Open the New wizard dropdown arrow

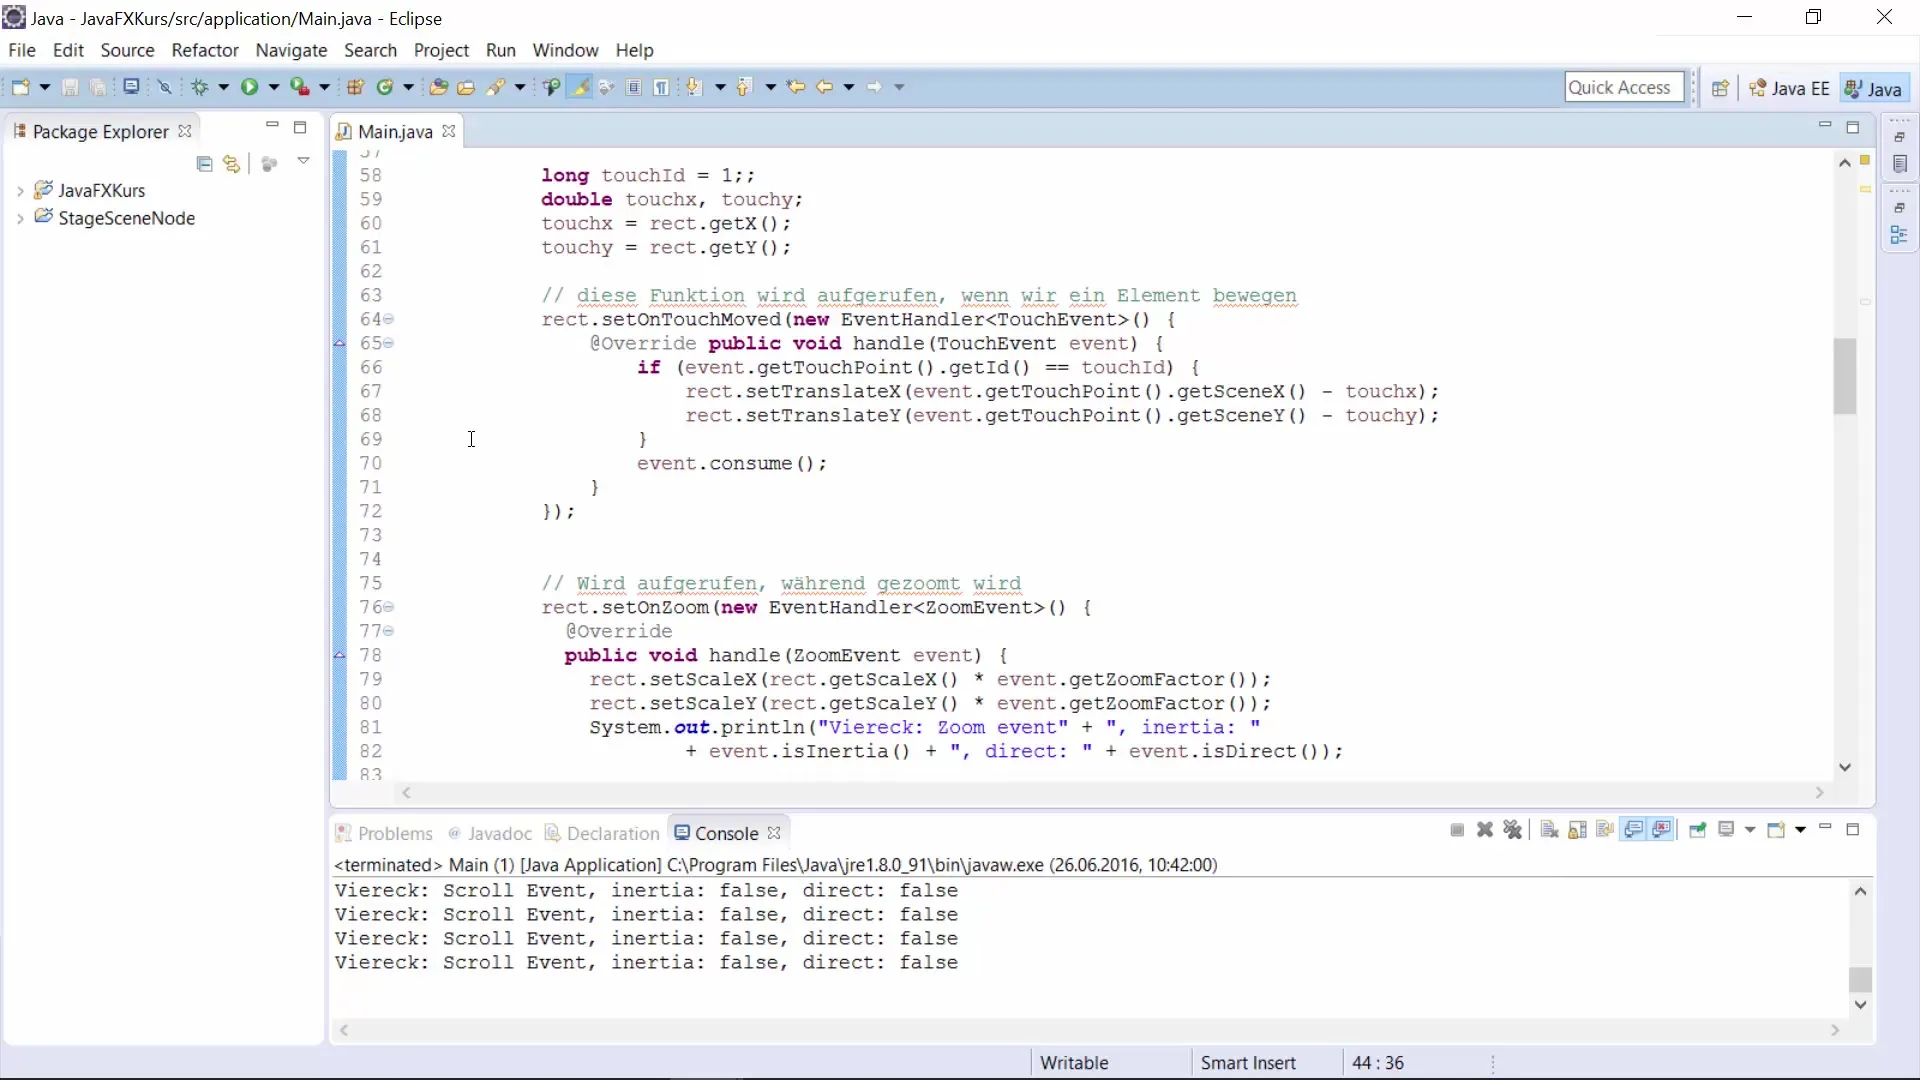(45, 87)
